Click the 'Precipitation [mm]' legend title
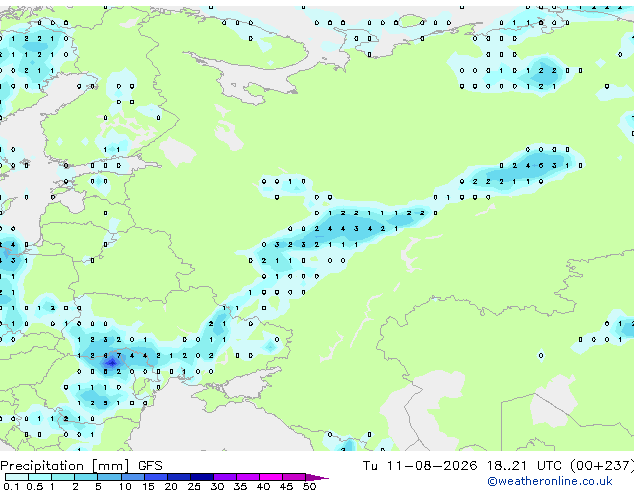This screenshot has height=490, width=634. [65, 466]
